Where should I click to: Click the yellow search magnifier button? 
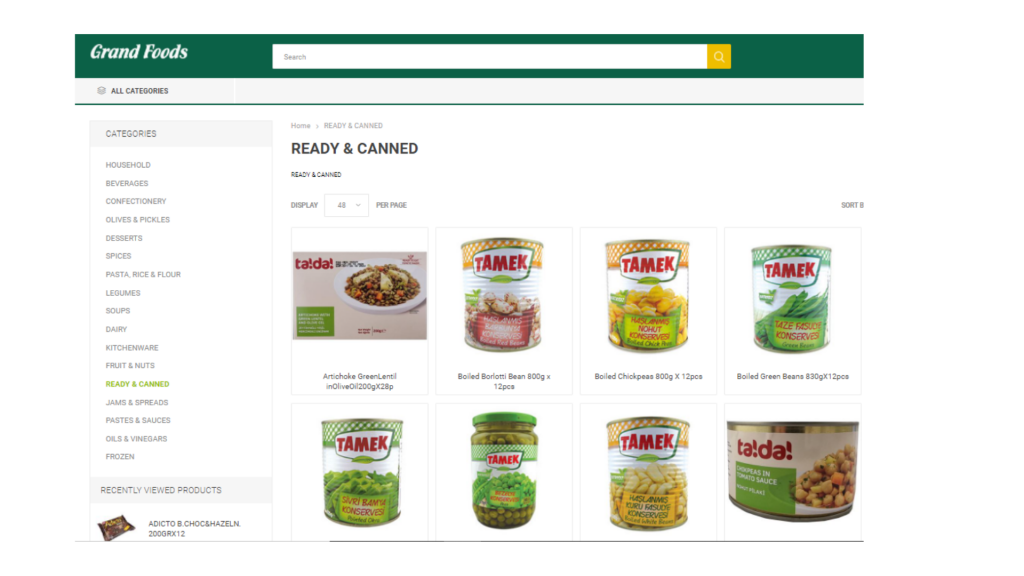pos(718,57)
